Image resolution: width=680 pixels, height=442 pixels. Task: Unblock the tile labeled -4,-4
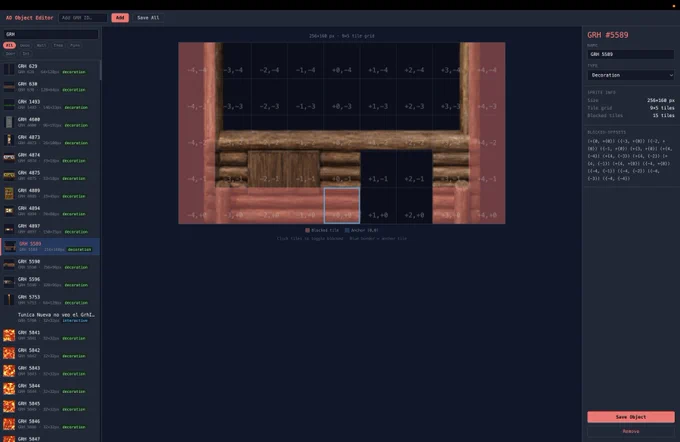pos(196,60)
